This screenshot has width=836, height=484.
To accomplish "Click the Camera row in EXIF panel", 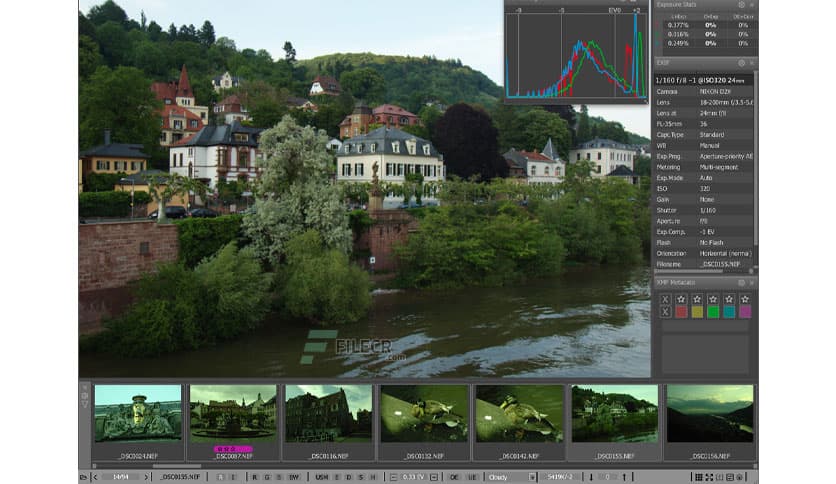I will [x=703, y=92].
